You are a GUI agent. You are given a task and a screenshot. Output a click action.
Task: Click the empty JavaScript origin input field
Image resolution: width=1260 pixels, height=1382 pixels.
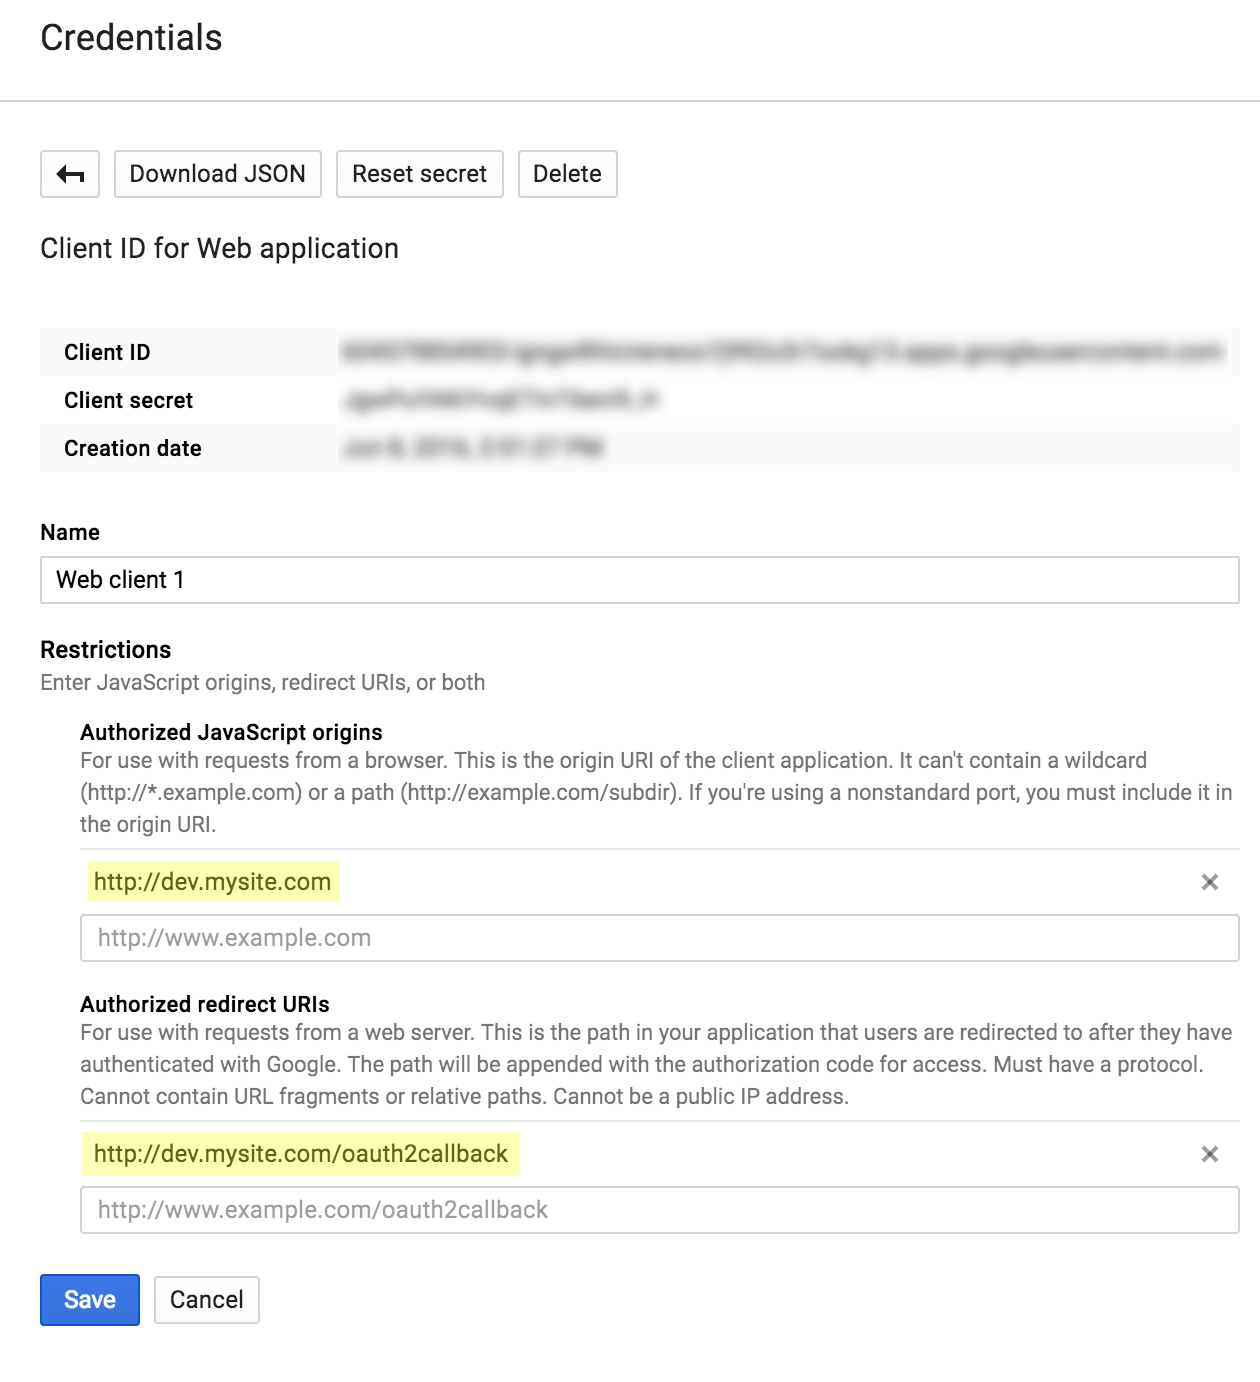tap(400, 938)
